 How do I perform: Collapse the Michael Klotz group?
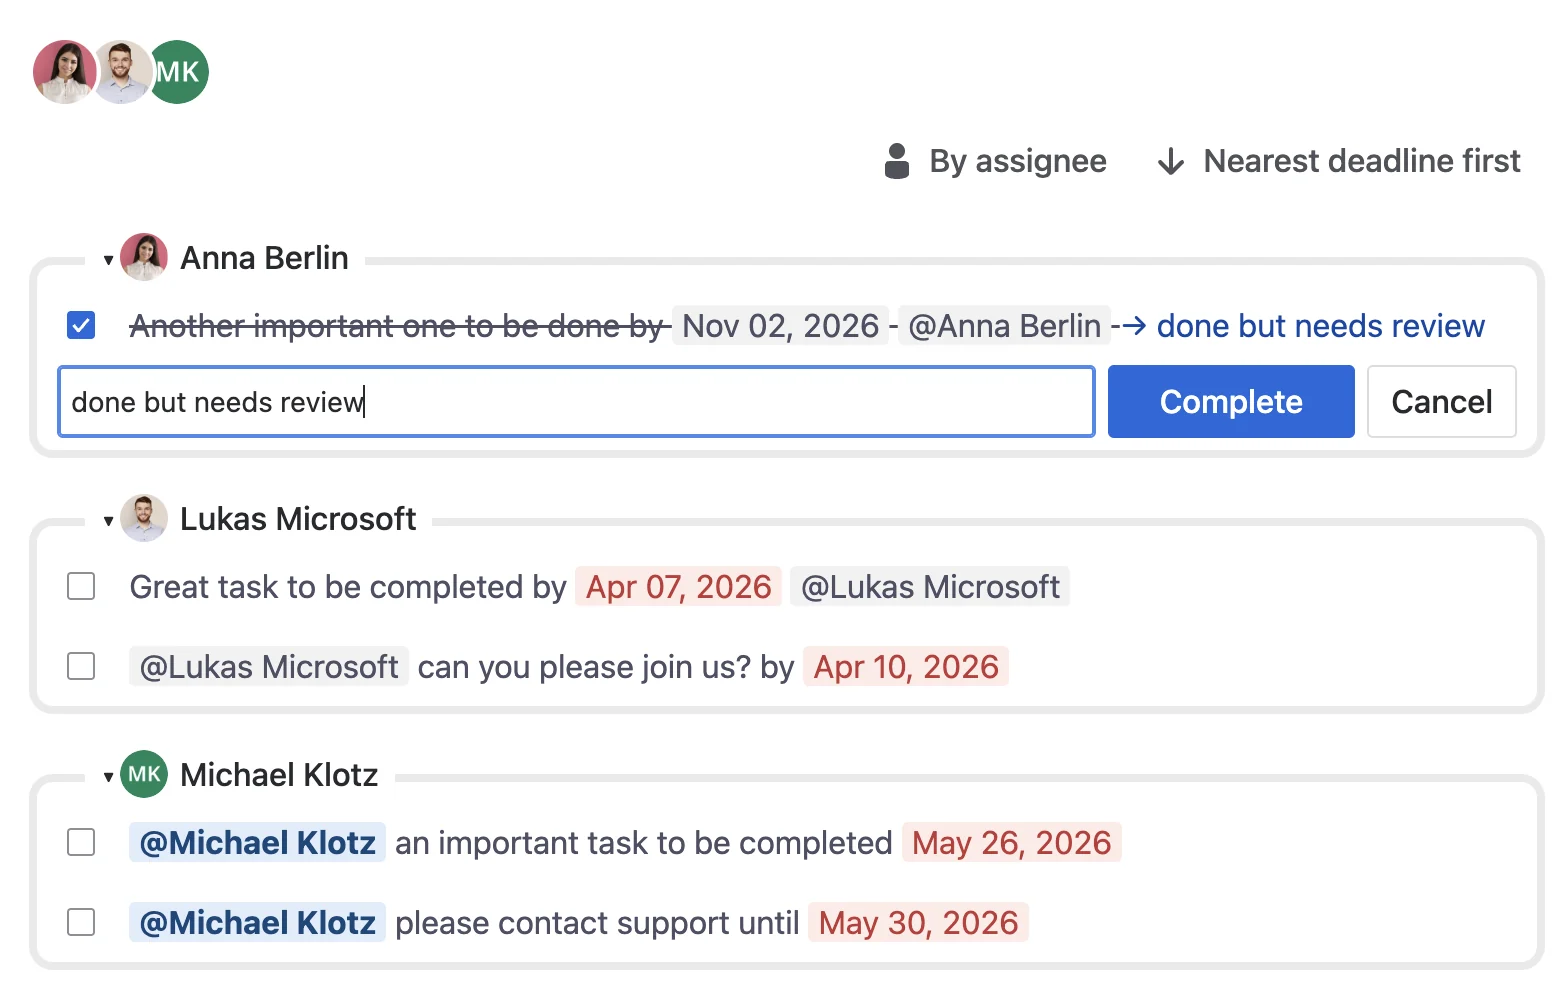108,777
